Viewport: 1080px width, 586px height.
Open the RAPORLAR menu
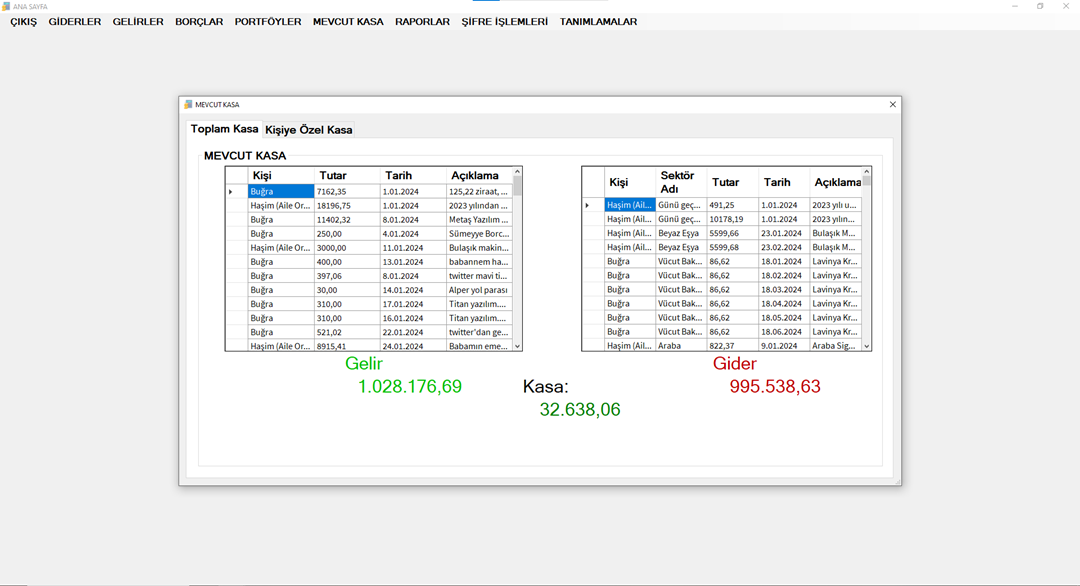click(x=422, y=21)
